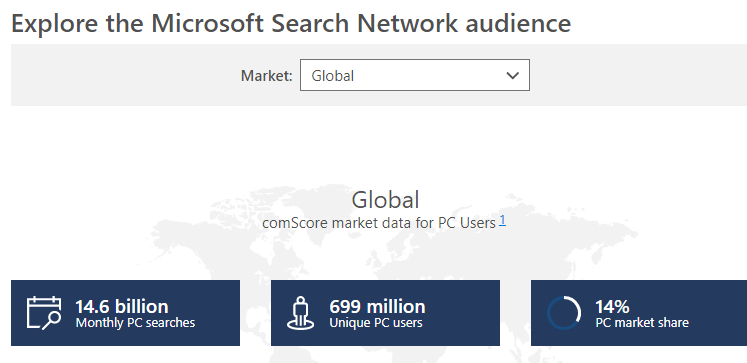Click the 14% figure
The height and width of the screenshot is (363, 747).
point(612,306)
